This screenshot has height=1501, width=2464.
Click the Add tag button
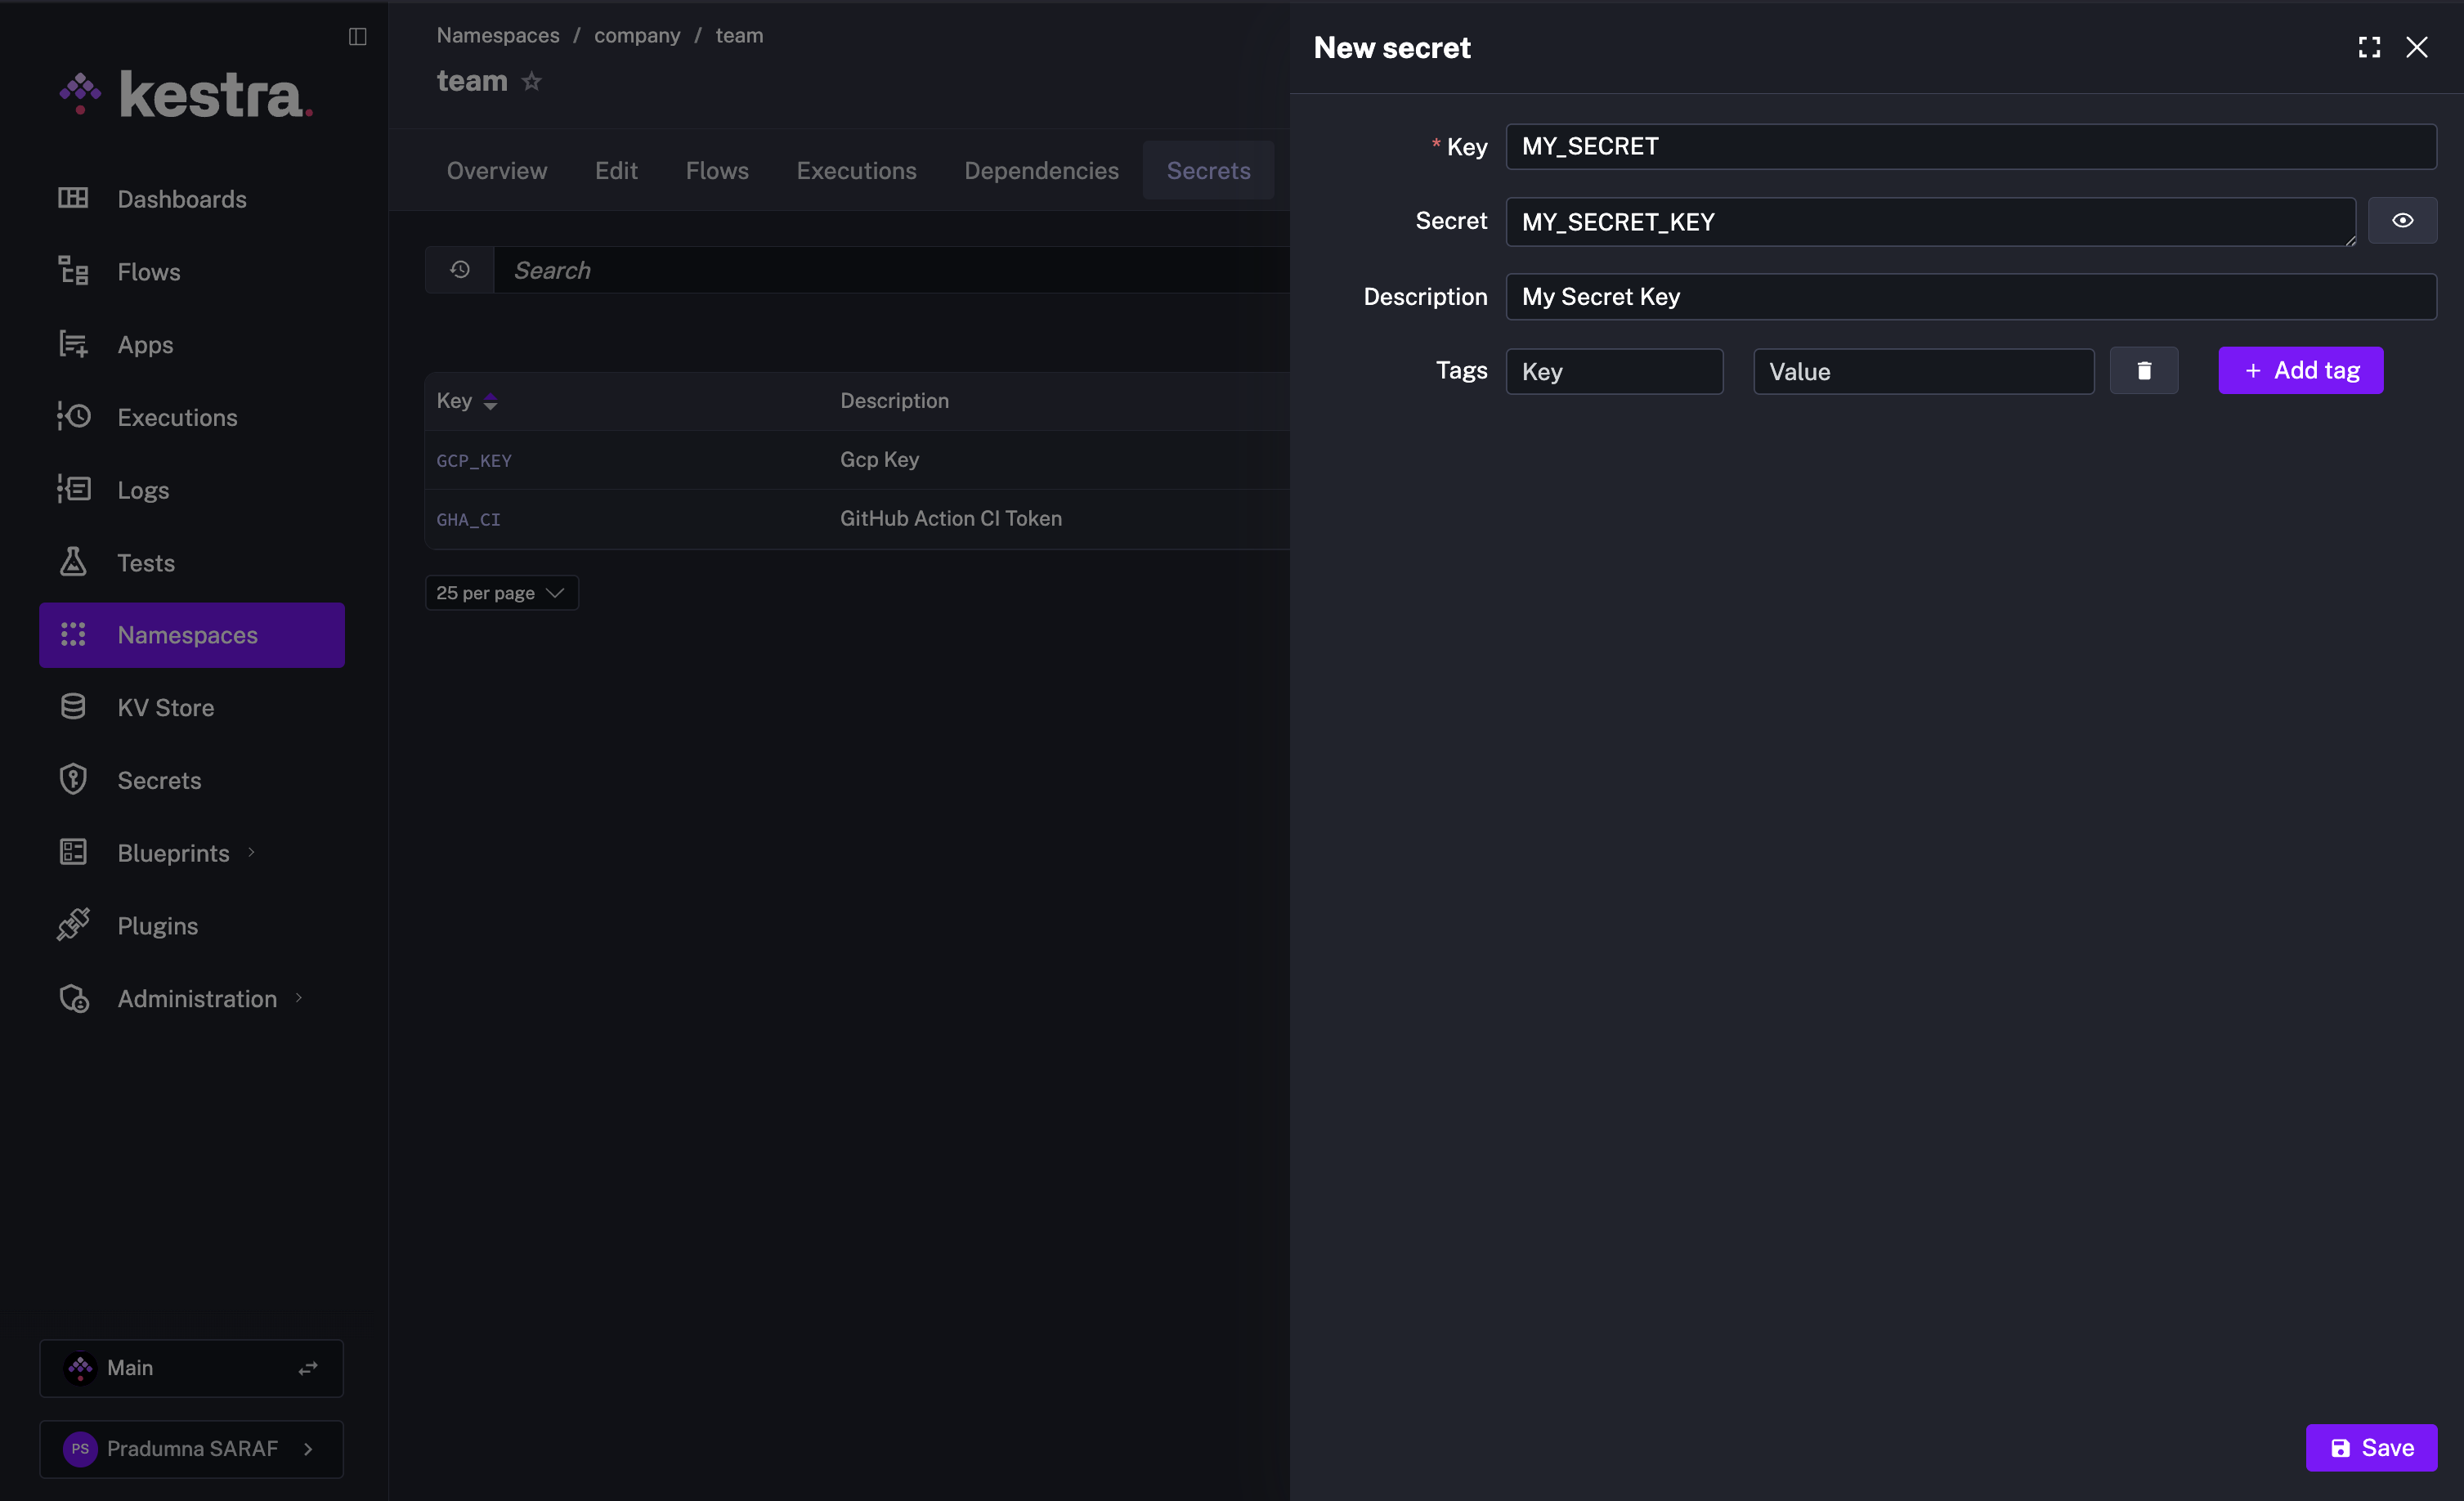pos(2300,371)
